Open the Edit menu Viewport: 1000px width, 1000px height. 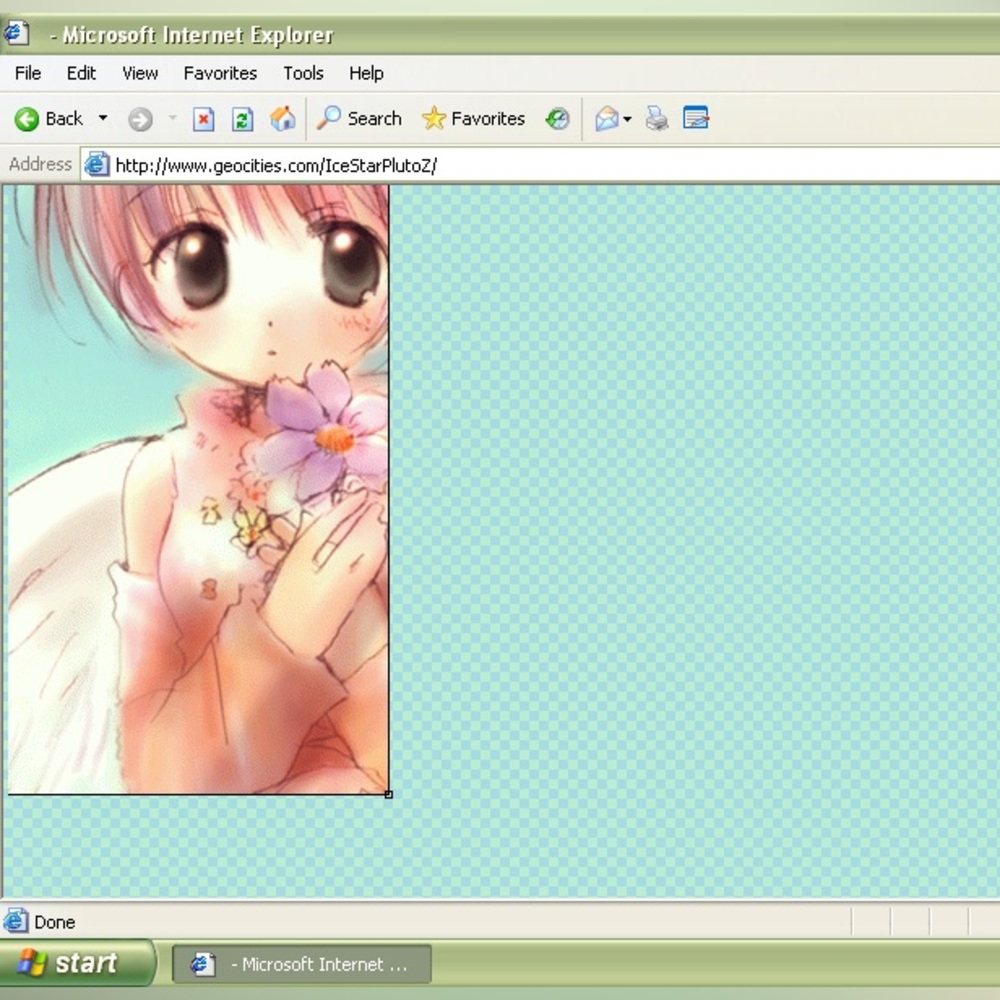pyautogui.click(x=82, y=73)
